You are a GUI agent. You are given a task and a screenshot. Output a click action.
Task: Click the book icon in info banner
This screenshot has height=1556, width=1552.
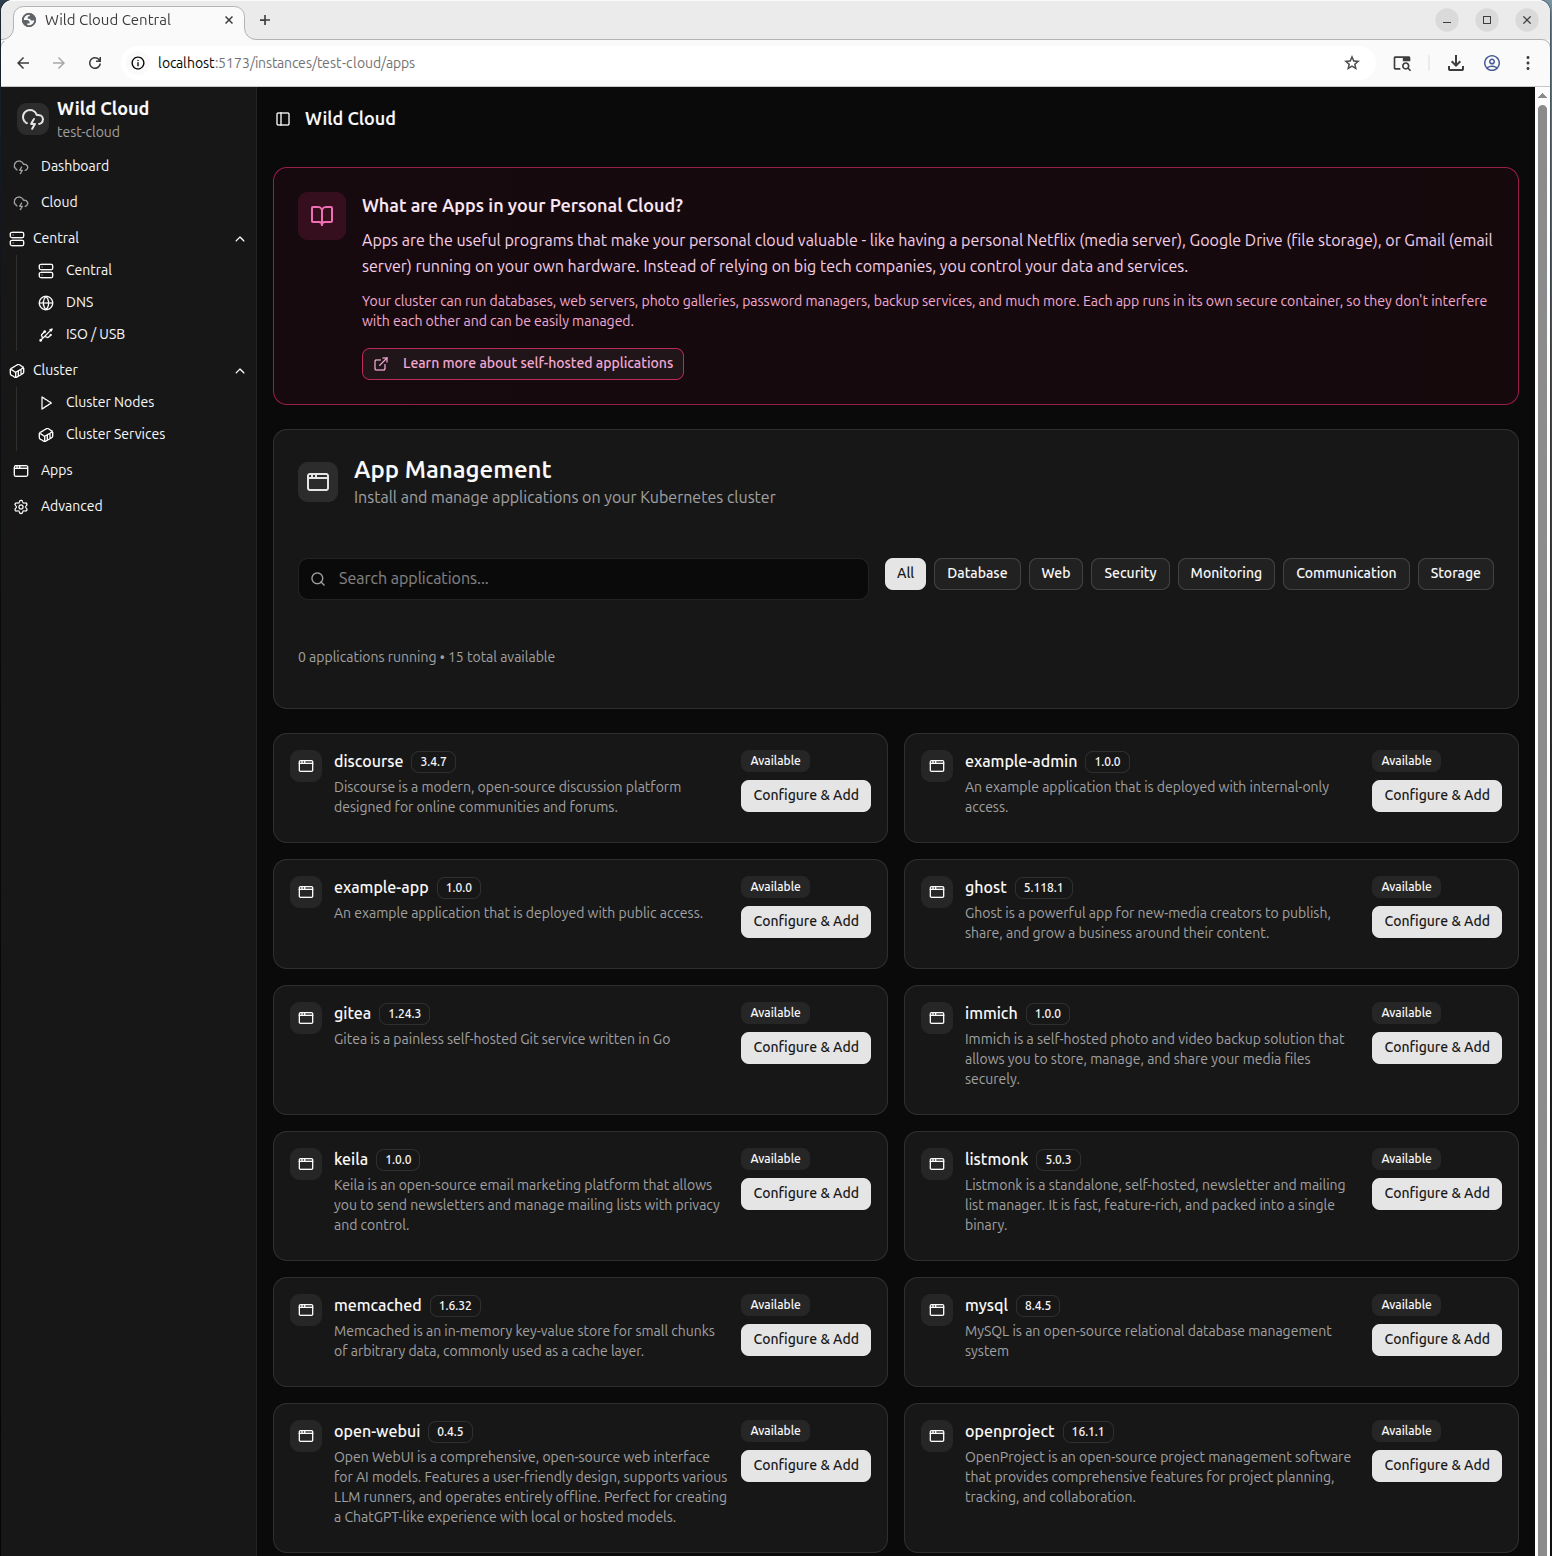tap(322, 216)
